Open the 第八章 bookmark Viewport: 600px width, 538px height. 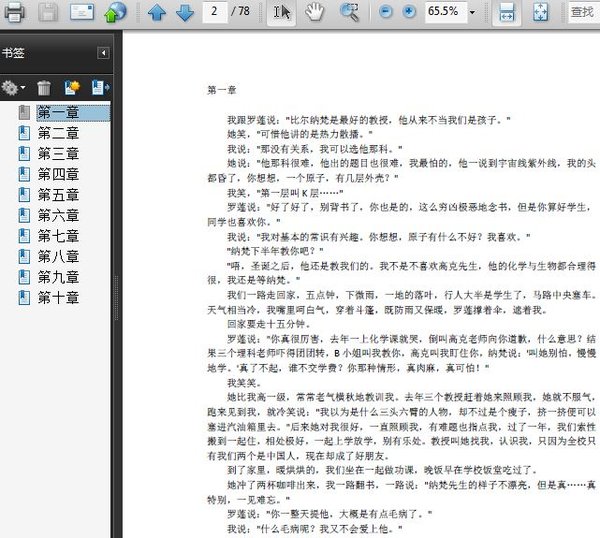(x=58, y=257)
